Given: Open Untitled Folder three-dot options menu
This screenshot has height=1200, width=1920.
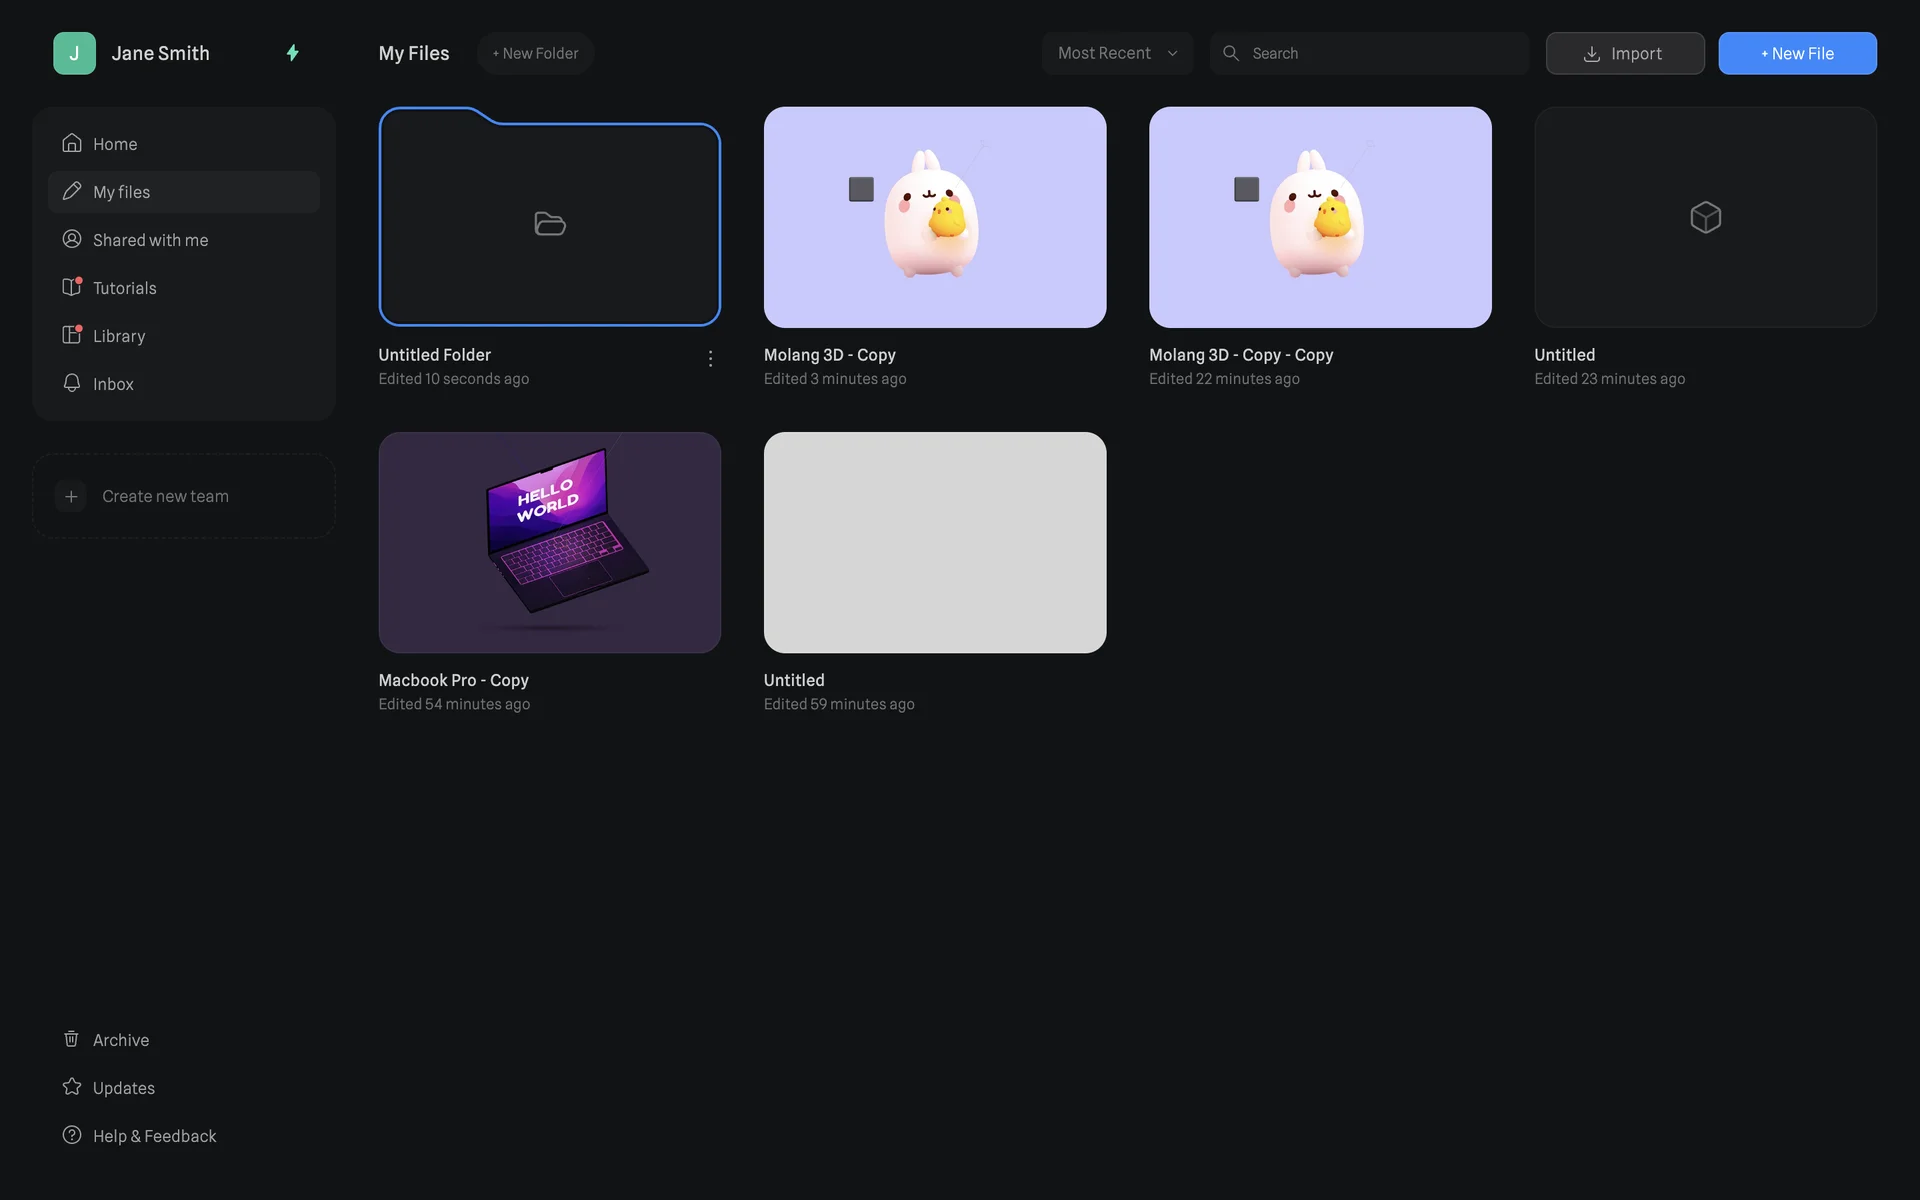Looking at the screenshot, I should coord(710,358).
